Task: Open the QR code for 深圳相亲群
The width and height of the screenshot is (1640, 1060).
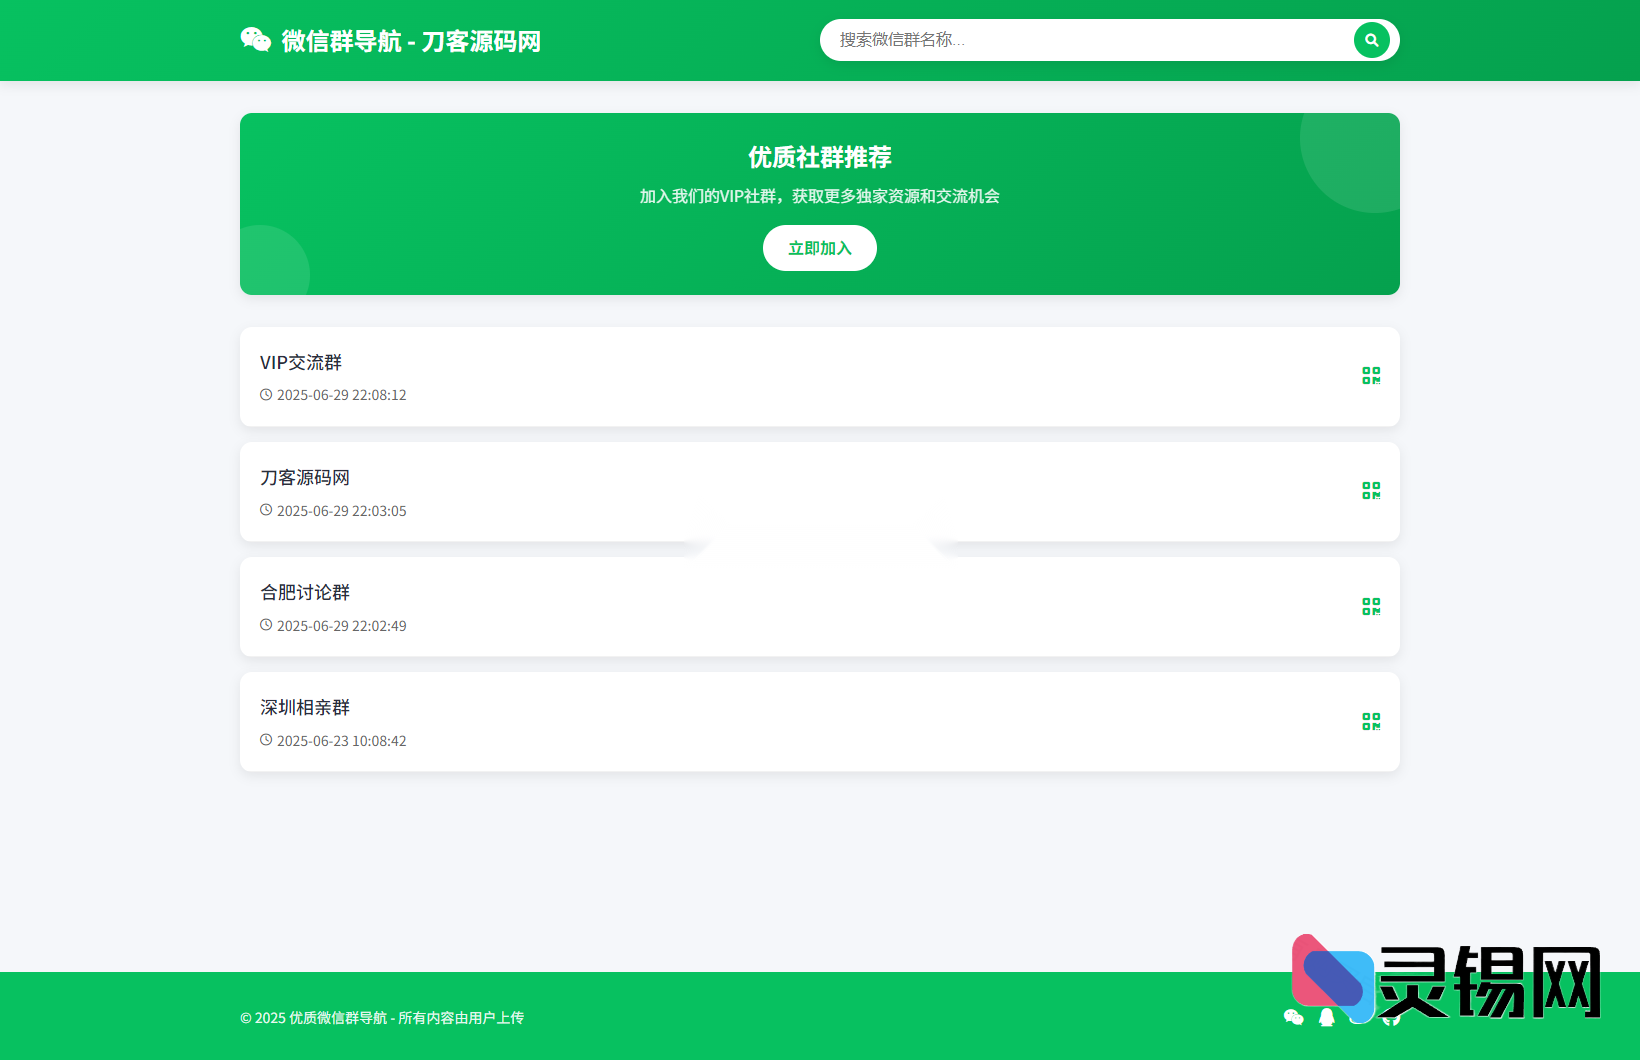Action: (1371, 721)
